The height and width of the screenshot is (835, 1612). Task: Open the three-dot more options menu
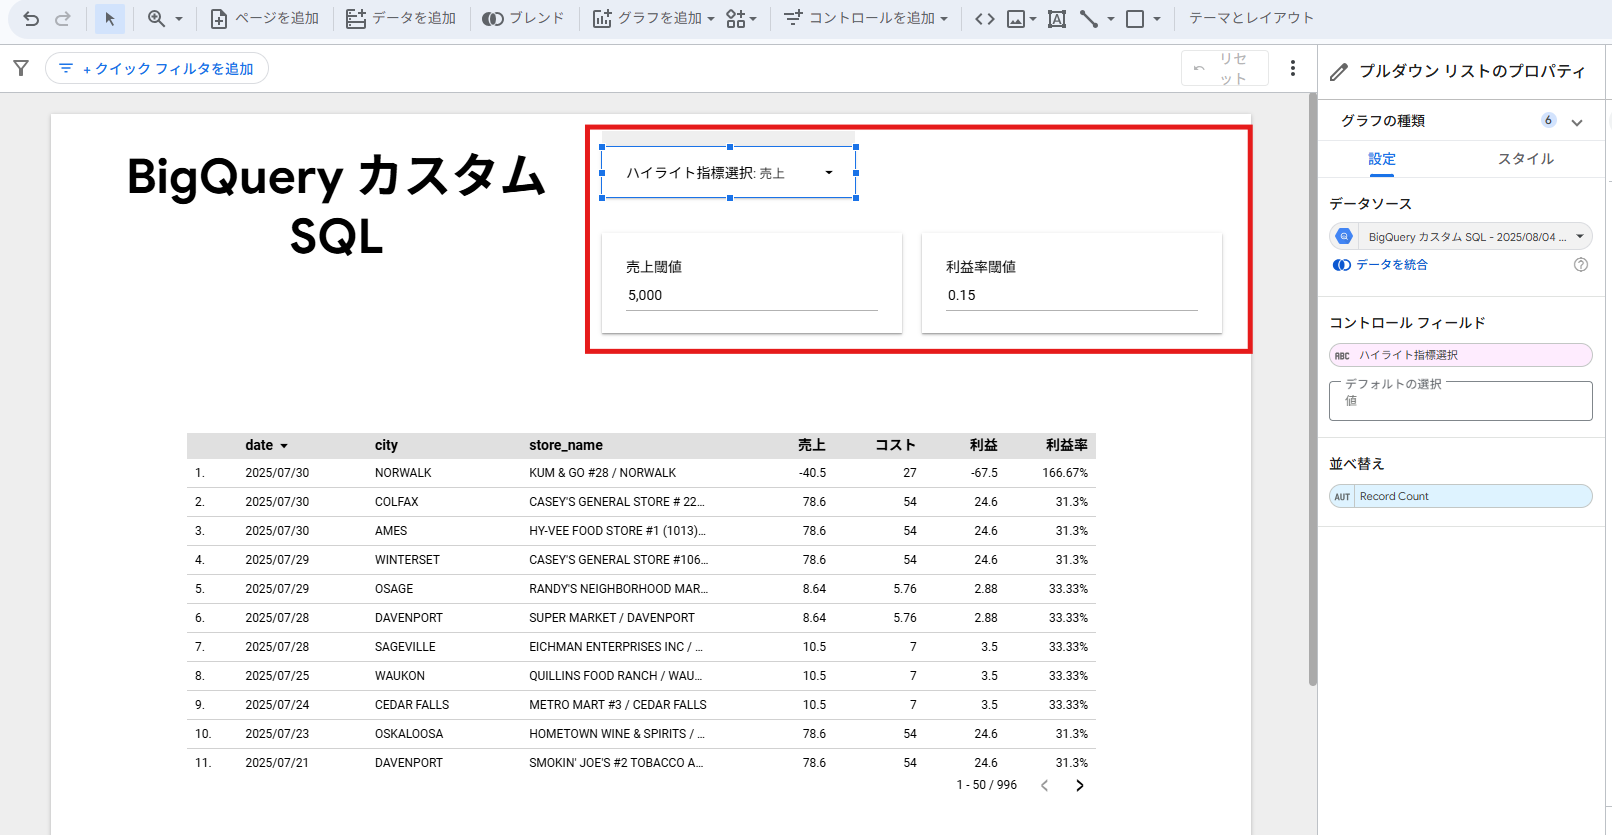tap(1293, 68)
